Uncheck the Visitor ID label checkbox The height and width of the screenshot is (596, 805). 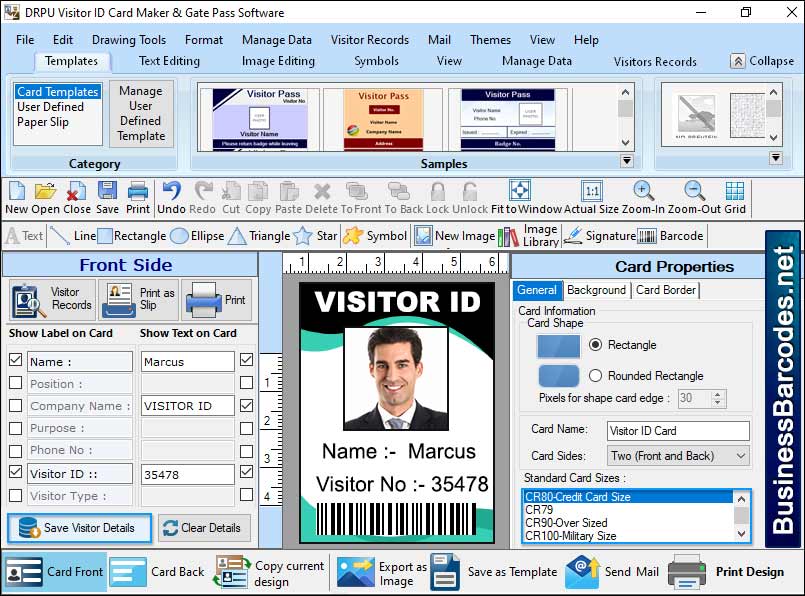[15, 473]
